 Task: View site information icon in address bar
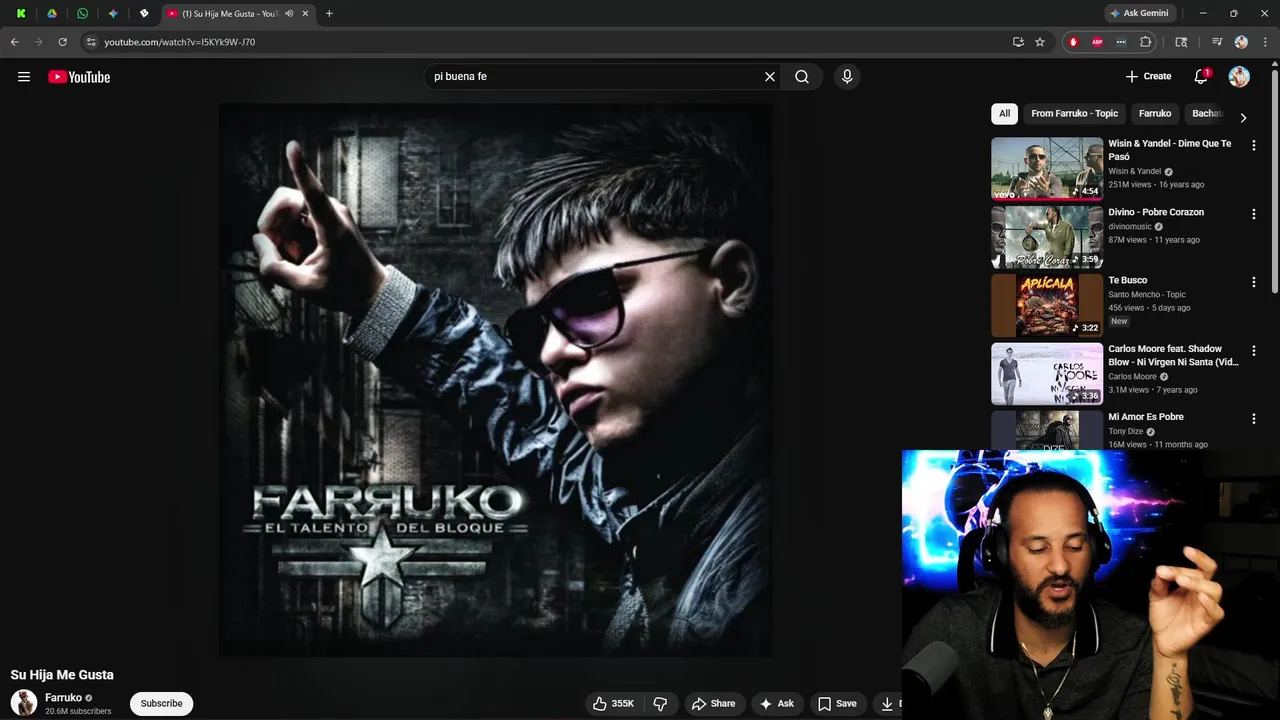tap(91, 42)
